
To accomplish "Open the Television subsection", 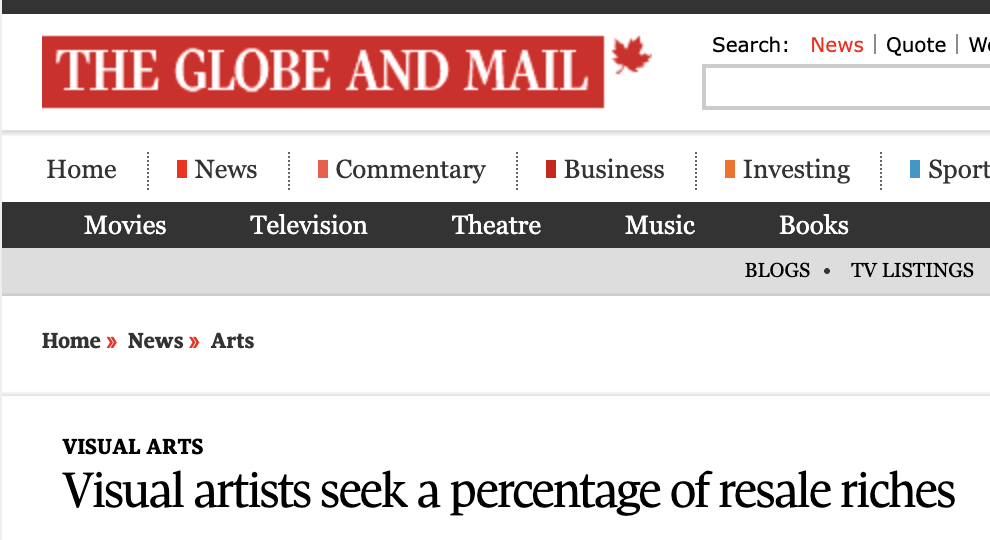I will click(x=309, y=225).
